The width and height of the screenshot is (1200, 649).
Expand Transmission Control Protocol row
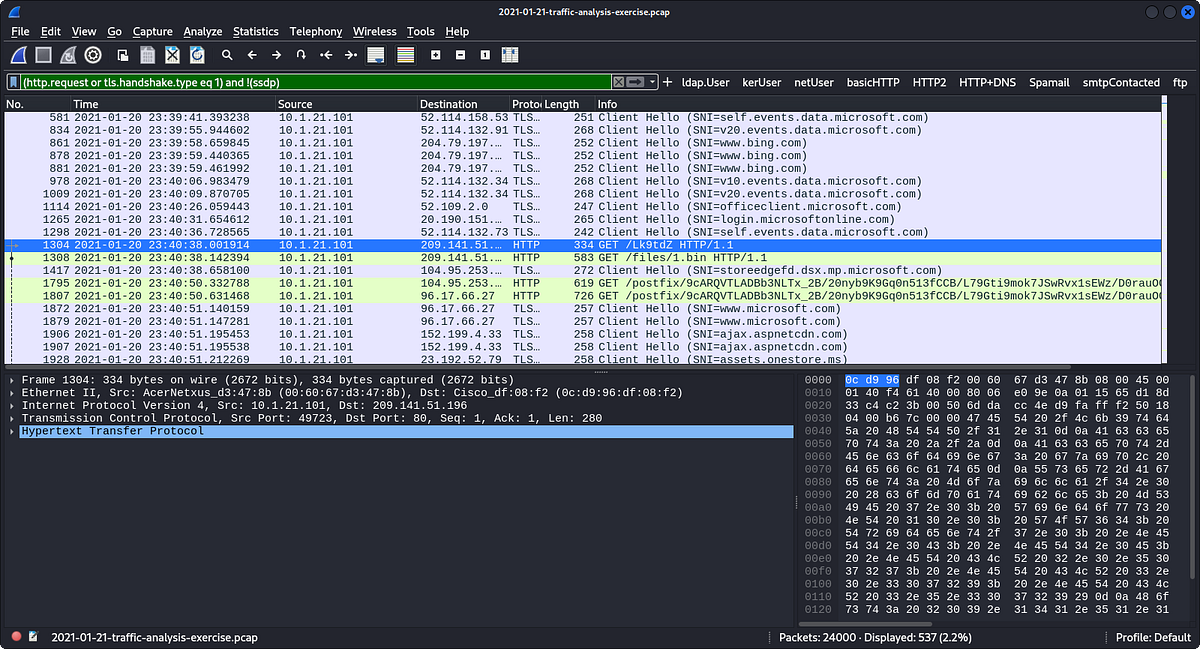coord(11,418)
